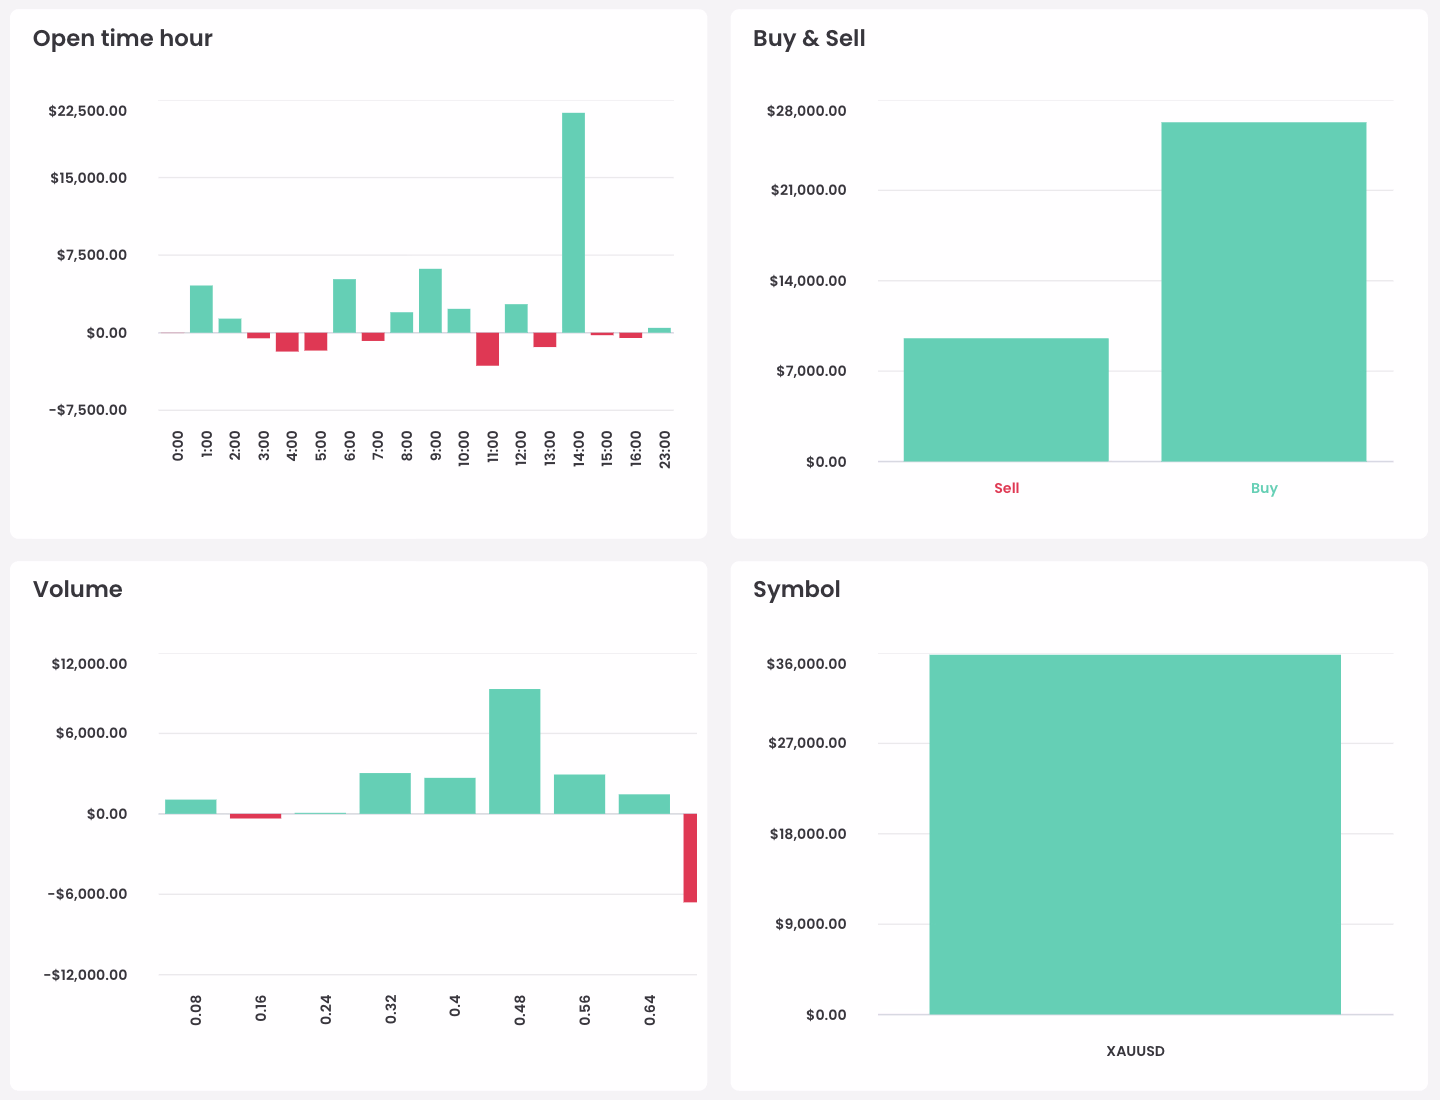
Task: Click the 0.64 bar in Volume chart
Action: coord(644,804)
